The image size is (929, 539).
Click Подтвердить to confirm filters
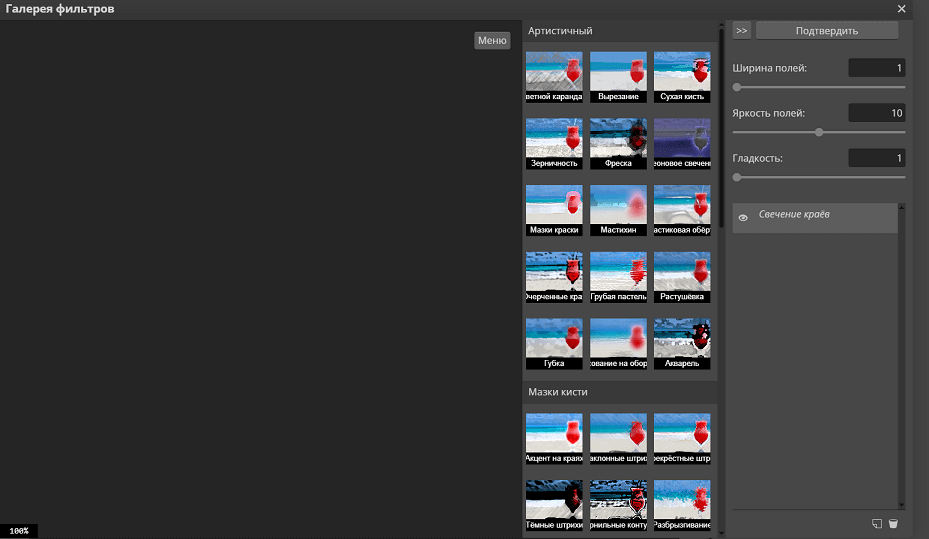827,31
